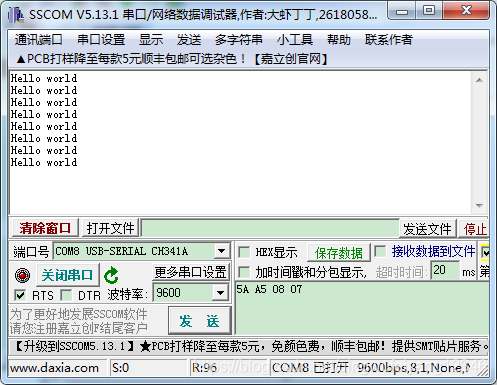Screen dimensions: 497x385
Task: Click the green refresh ports arrow icon
Action: (x=111, y=275)
